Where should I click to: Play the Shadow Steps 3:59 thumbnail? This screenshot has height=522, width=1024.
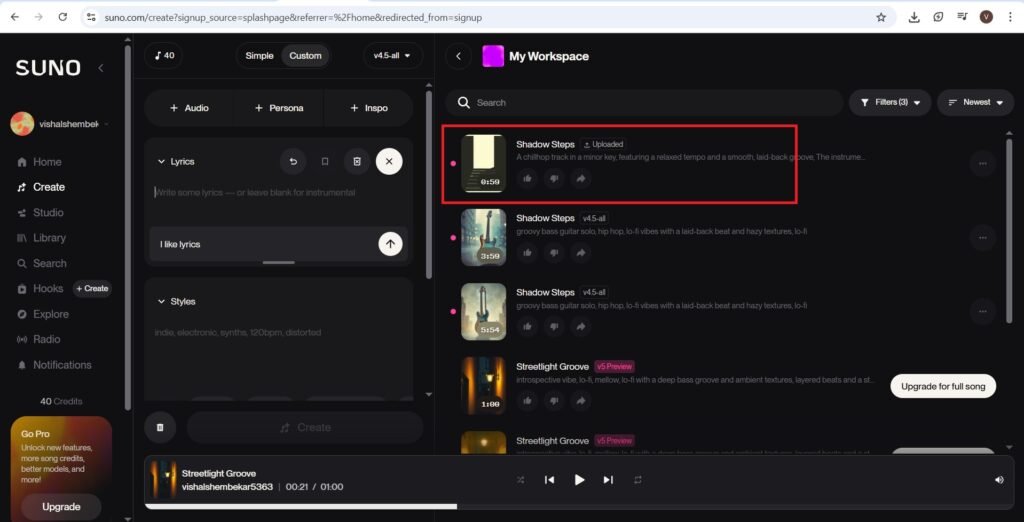(x=483, y=238)
